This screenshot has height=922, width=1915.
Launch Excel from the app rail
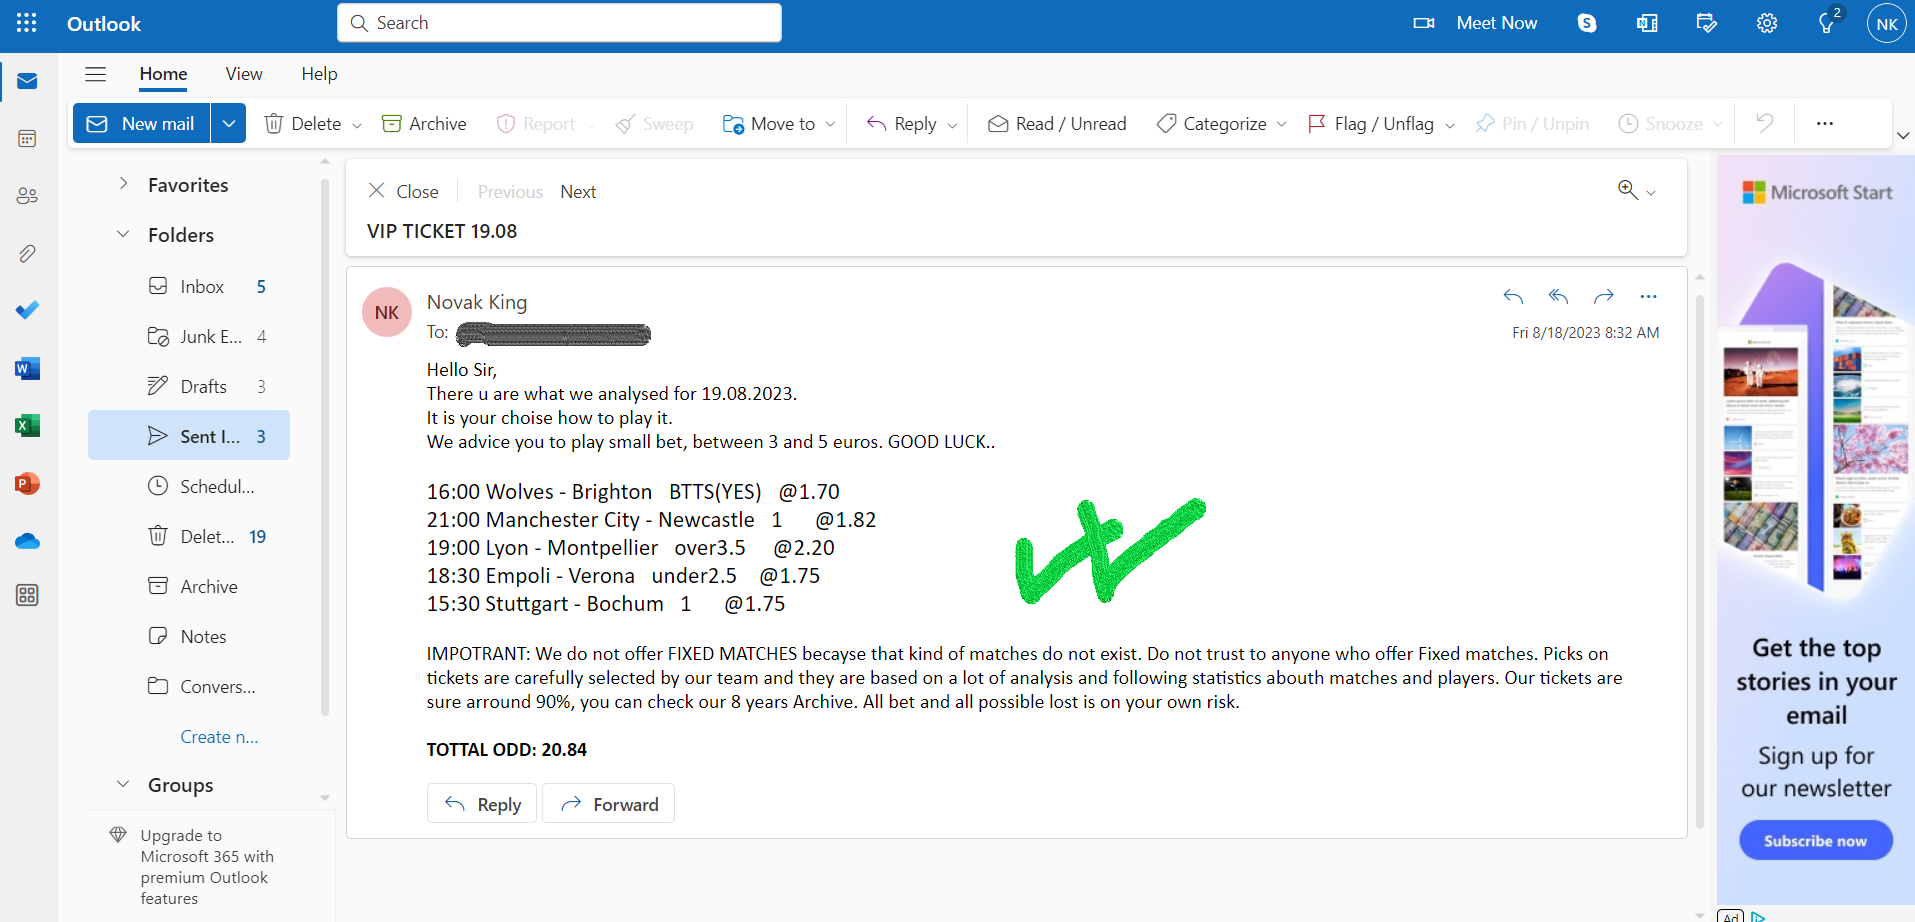click(27, 426)
